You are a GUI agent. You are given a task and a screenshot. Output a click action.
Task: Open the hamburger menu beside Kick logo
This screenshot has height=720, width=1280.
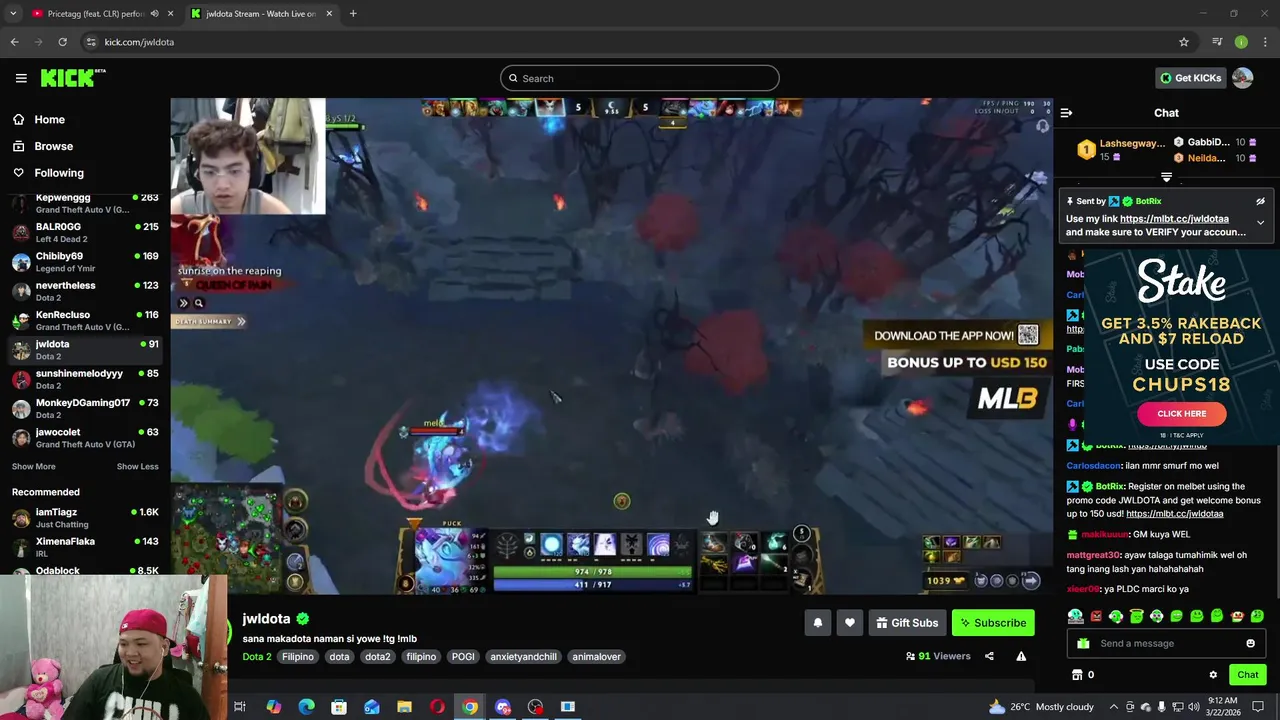click(x=21, y=78)
